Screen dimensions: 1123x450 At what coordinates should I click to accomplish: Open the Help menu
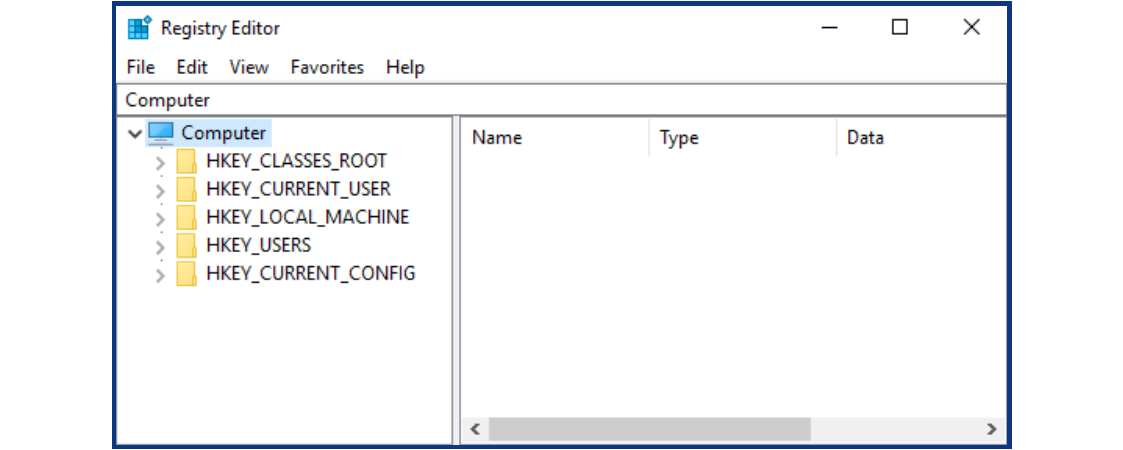[x=405, y=67]
